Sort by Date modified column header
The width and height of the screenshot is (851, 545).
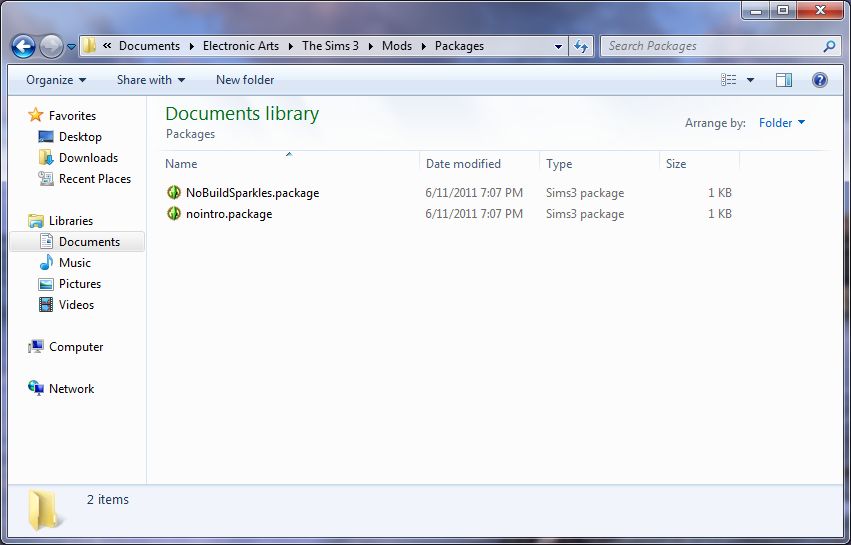(x=463, y=163)
